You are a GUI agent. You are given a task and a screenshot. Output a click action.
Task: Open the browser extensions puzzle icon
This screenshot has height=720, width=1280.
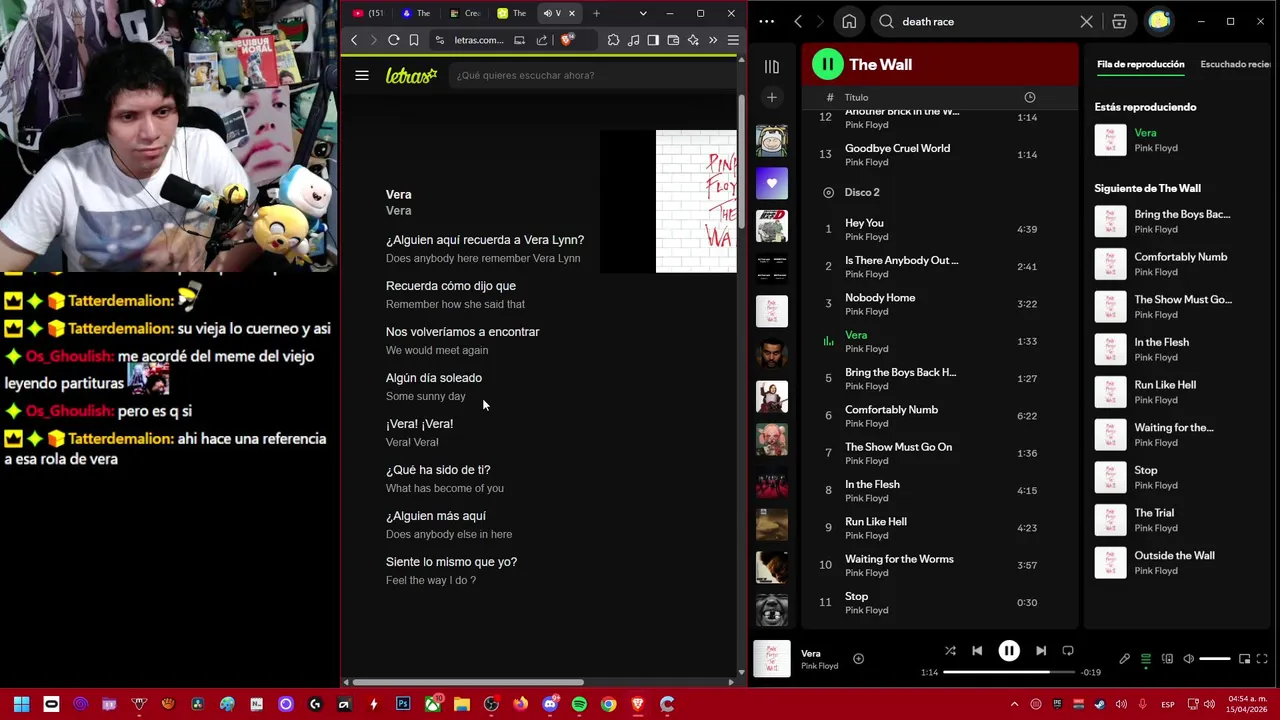613,40
